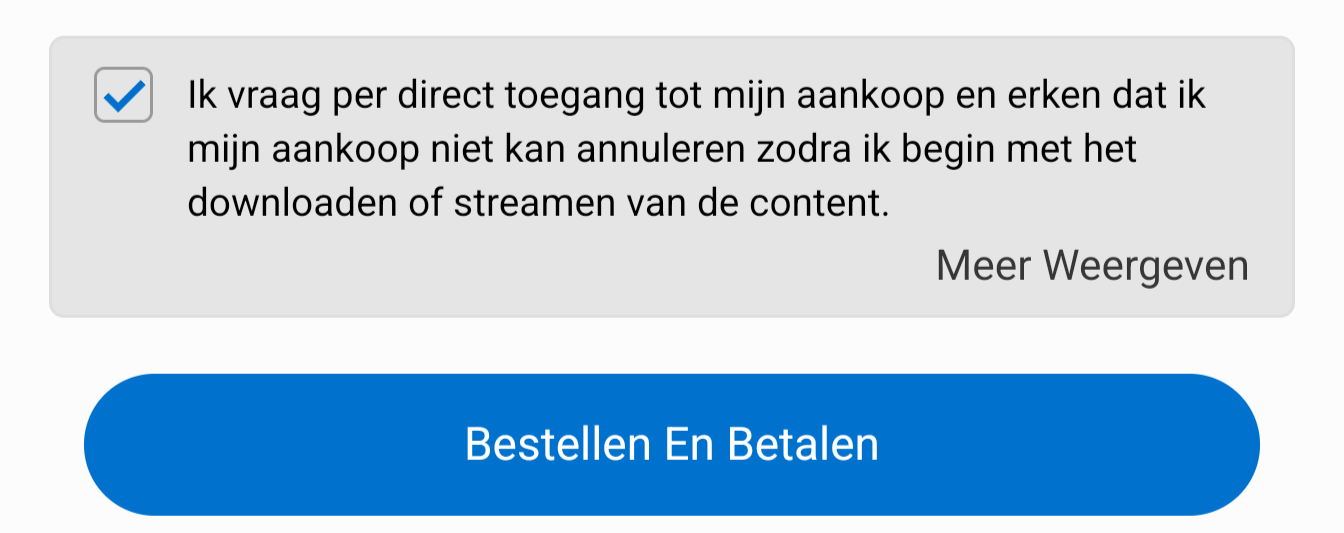Click the 'Bestellen En Betalen' label text
Screen dimensions: 1344x533
672,445
